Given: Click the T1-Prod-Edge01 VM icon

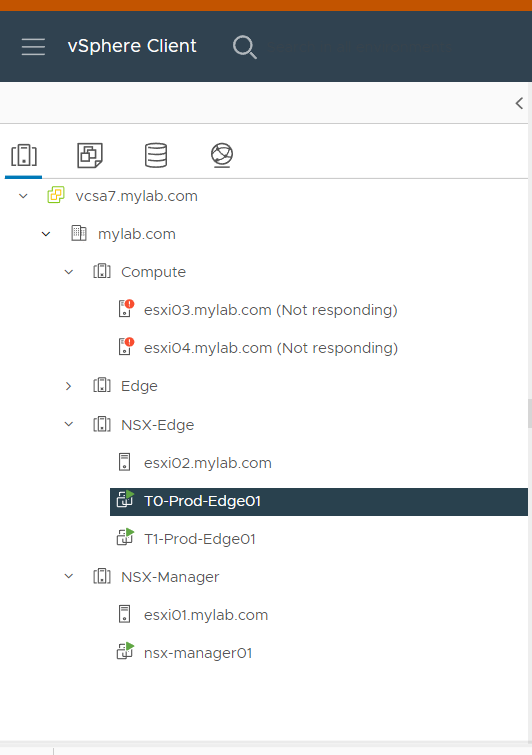Looking at the screenshot, I should [x=125, y=537].
